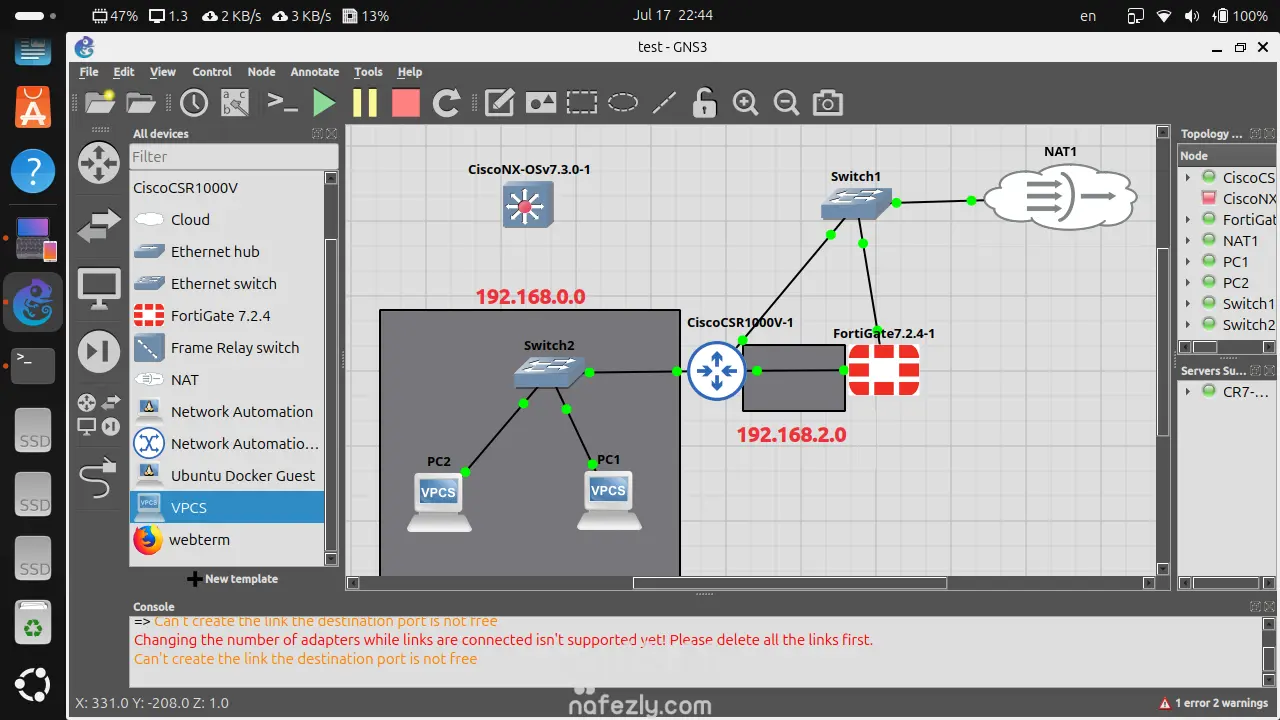Open the File menu

pyautogui.click(x=89, y=72)
